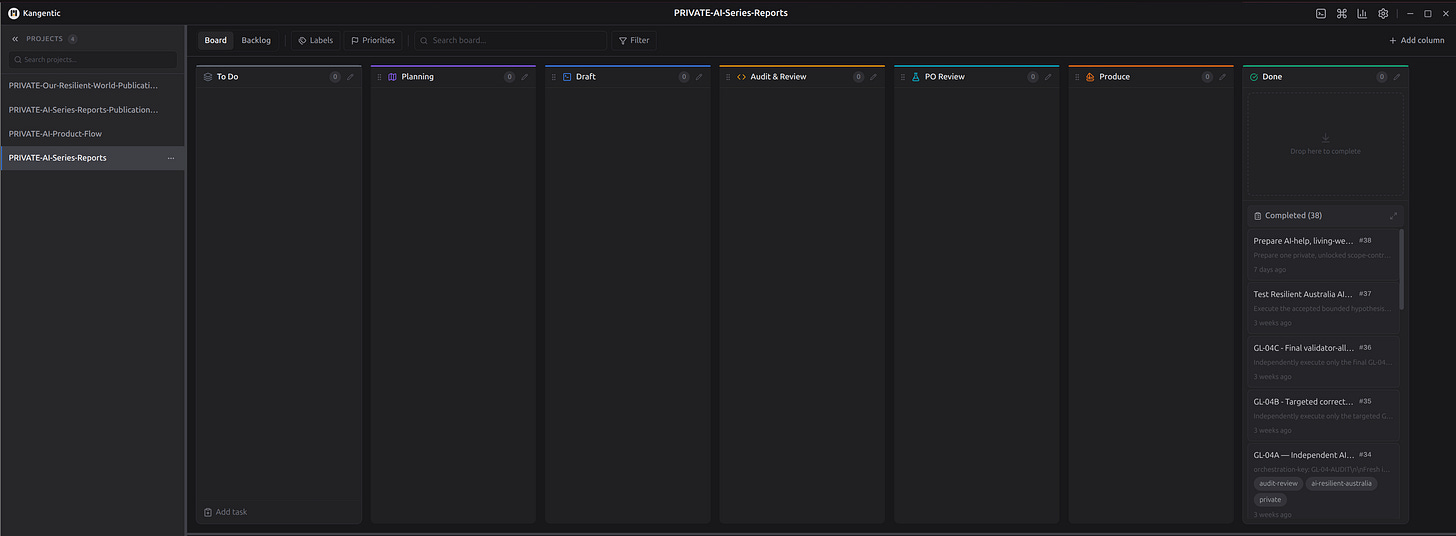Click the To Do column layers icon
The image size is (1456, 536).
pyautogui.click(x=207, y=77)
